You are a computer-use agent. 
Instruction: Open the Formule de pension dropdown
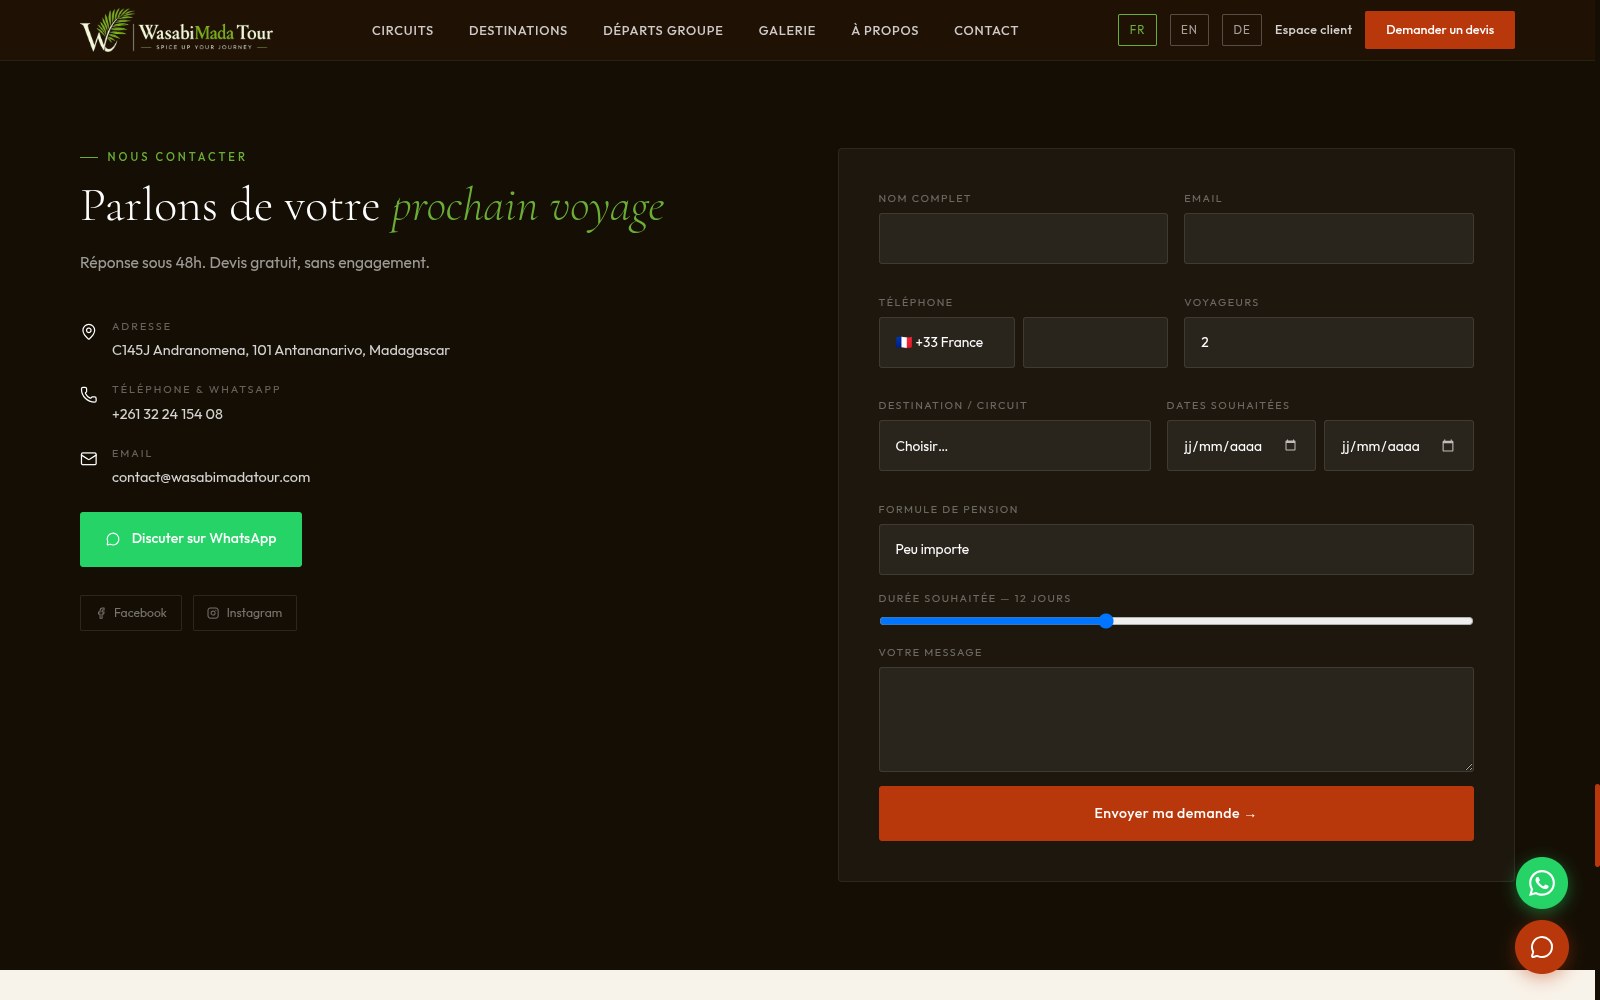click(1176, 549)
